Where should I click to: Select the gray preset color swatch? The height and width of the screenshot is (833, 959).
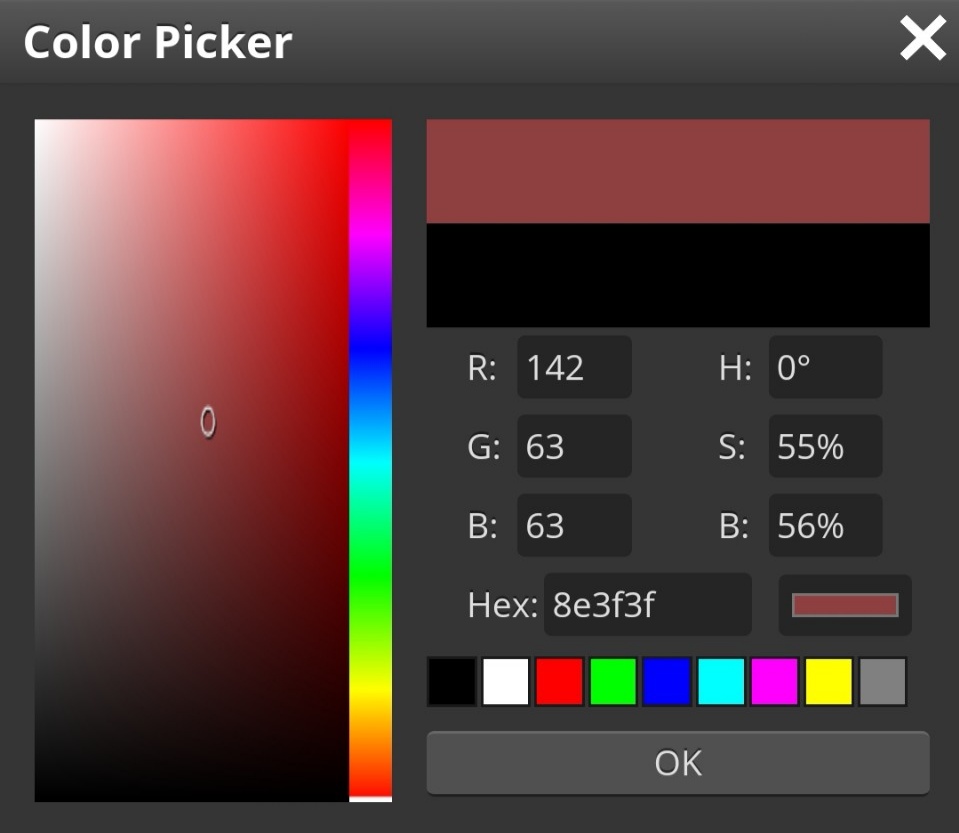[x=883, y=679]
